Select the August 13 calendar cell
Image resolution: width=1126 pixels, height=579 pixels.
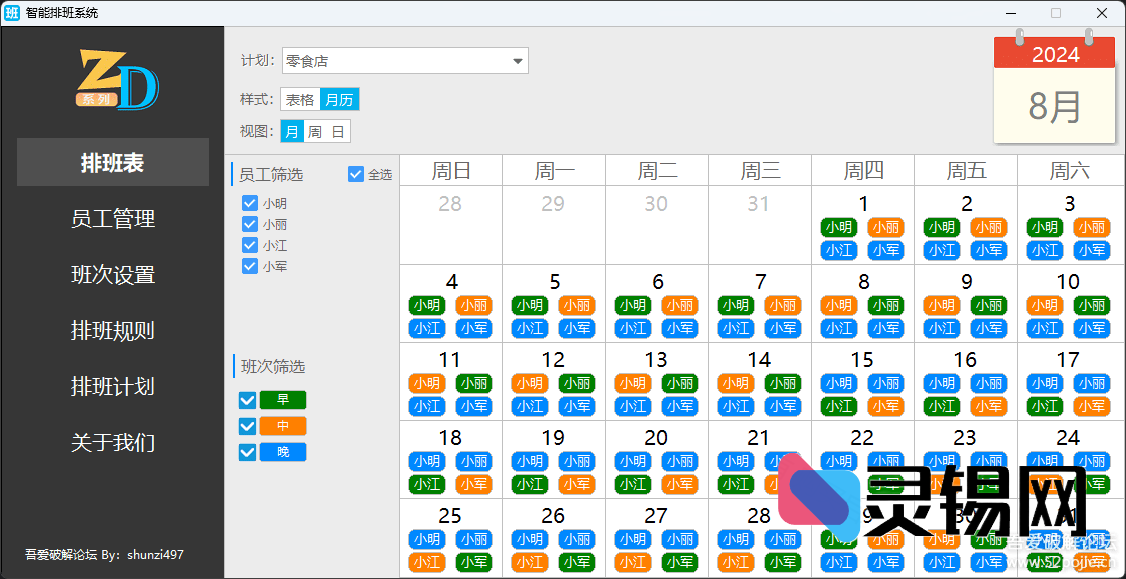[656, 360]
